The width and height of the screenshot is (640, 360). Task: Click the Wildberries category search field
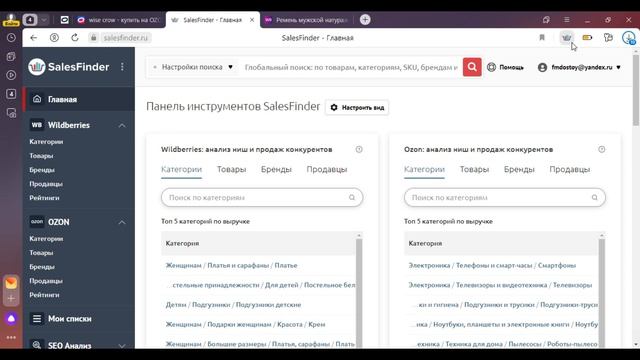pyautogui.click(x=262, y=198)
